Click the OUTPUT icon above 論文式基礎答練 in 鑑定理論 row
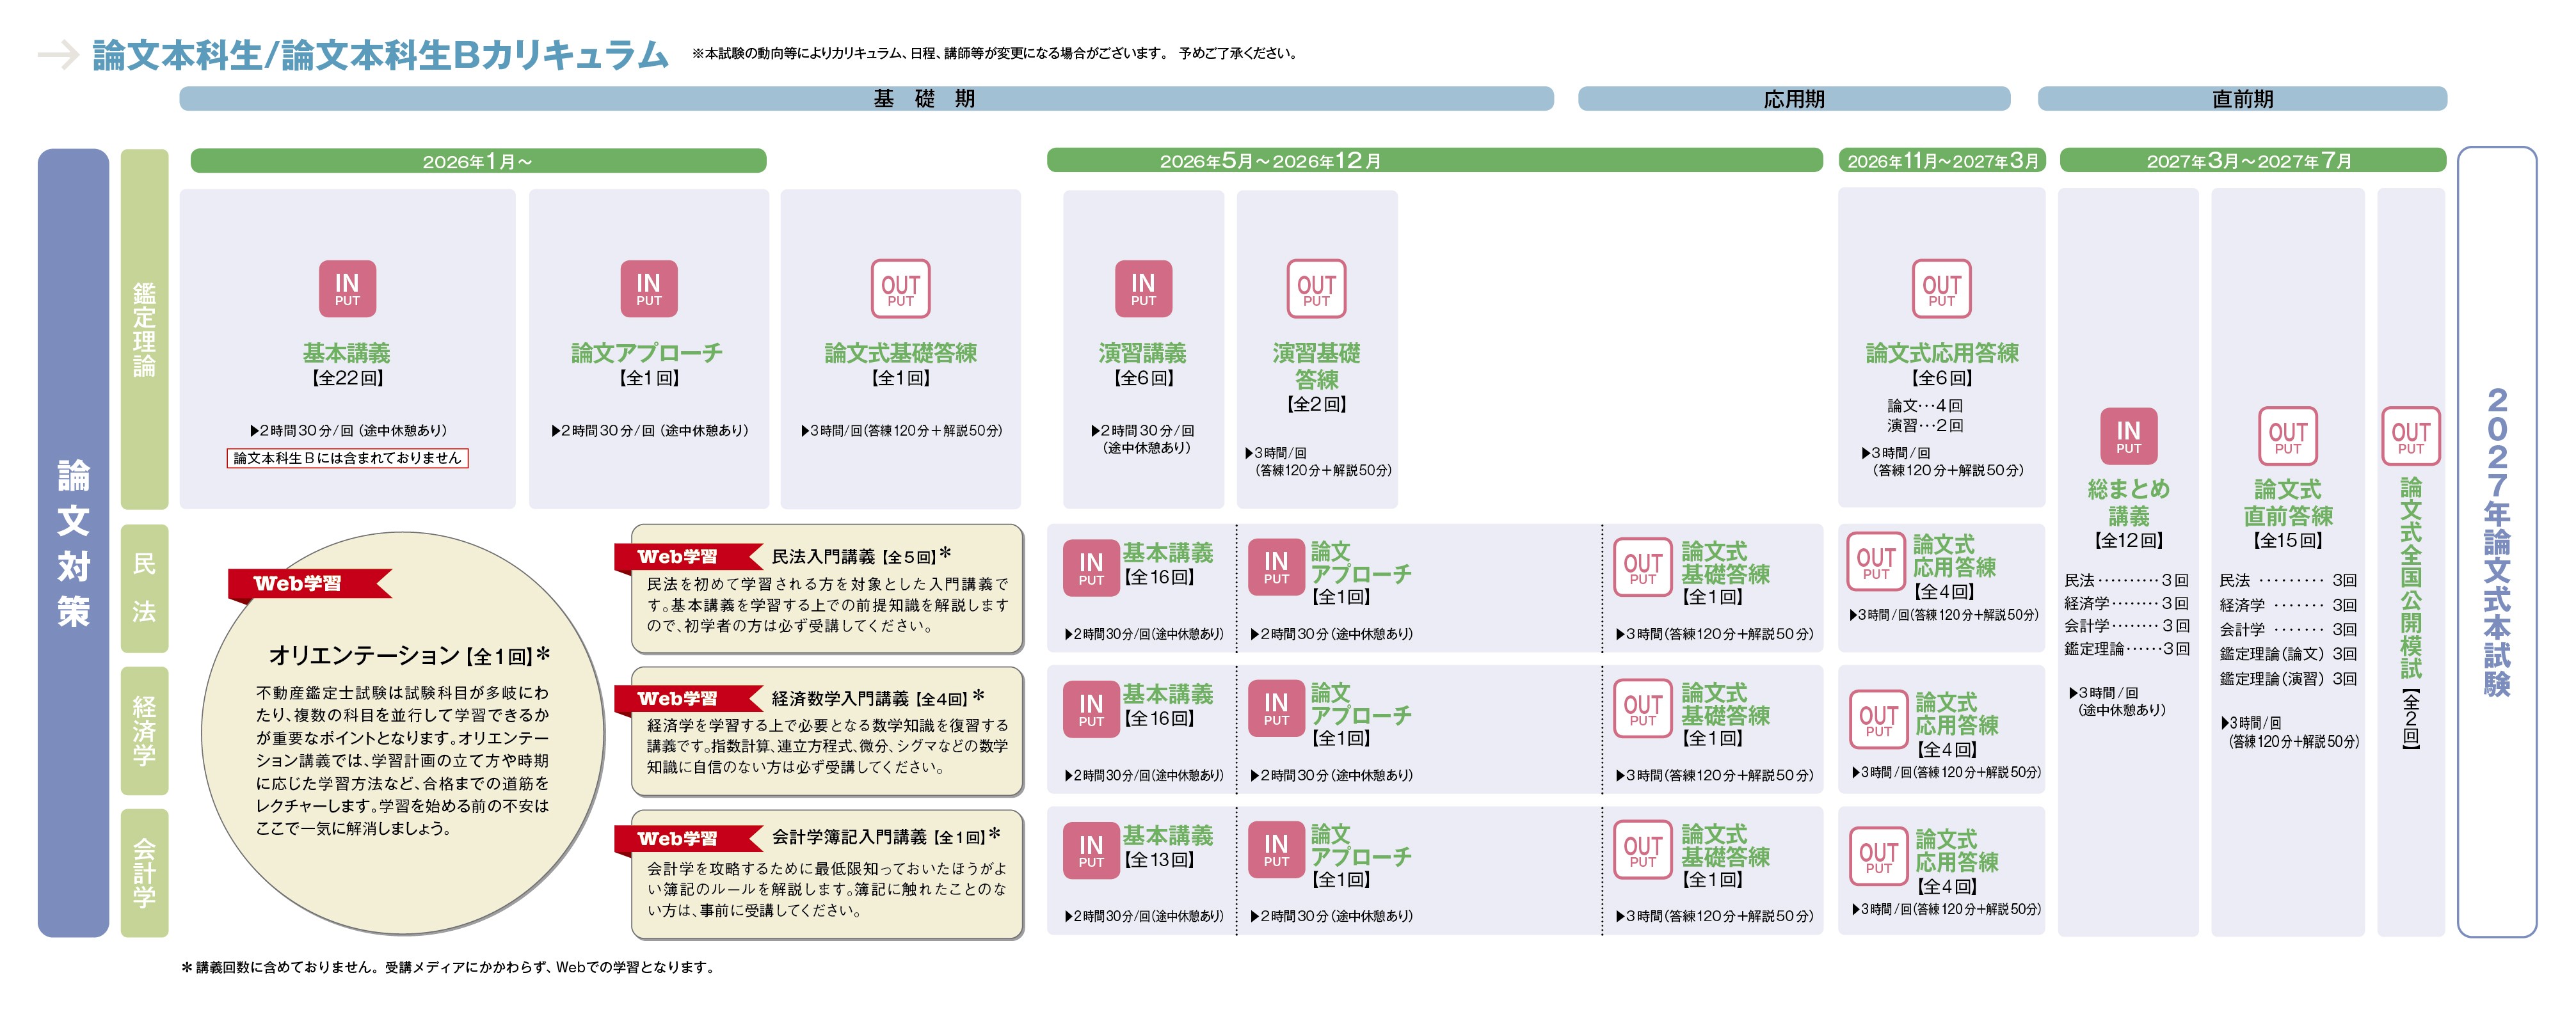This screenshot has width=2576, height=1012. pyautogui.click(x=900, y=289)
